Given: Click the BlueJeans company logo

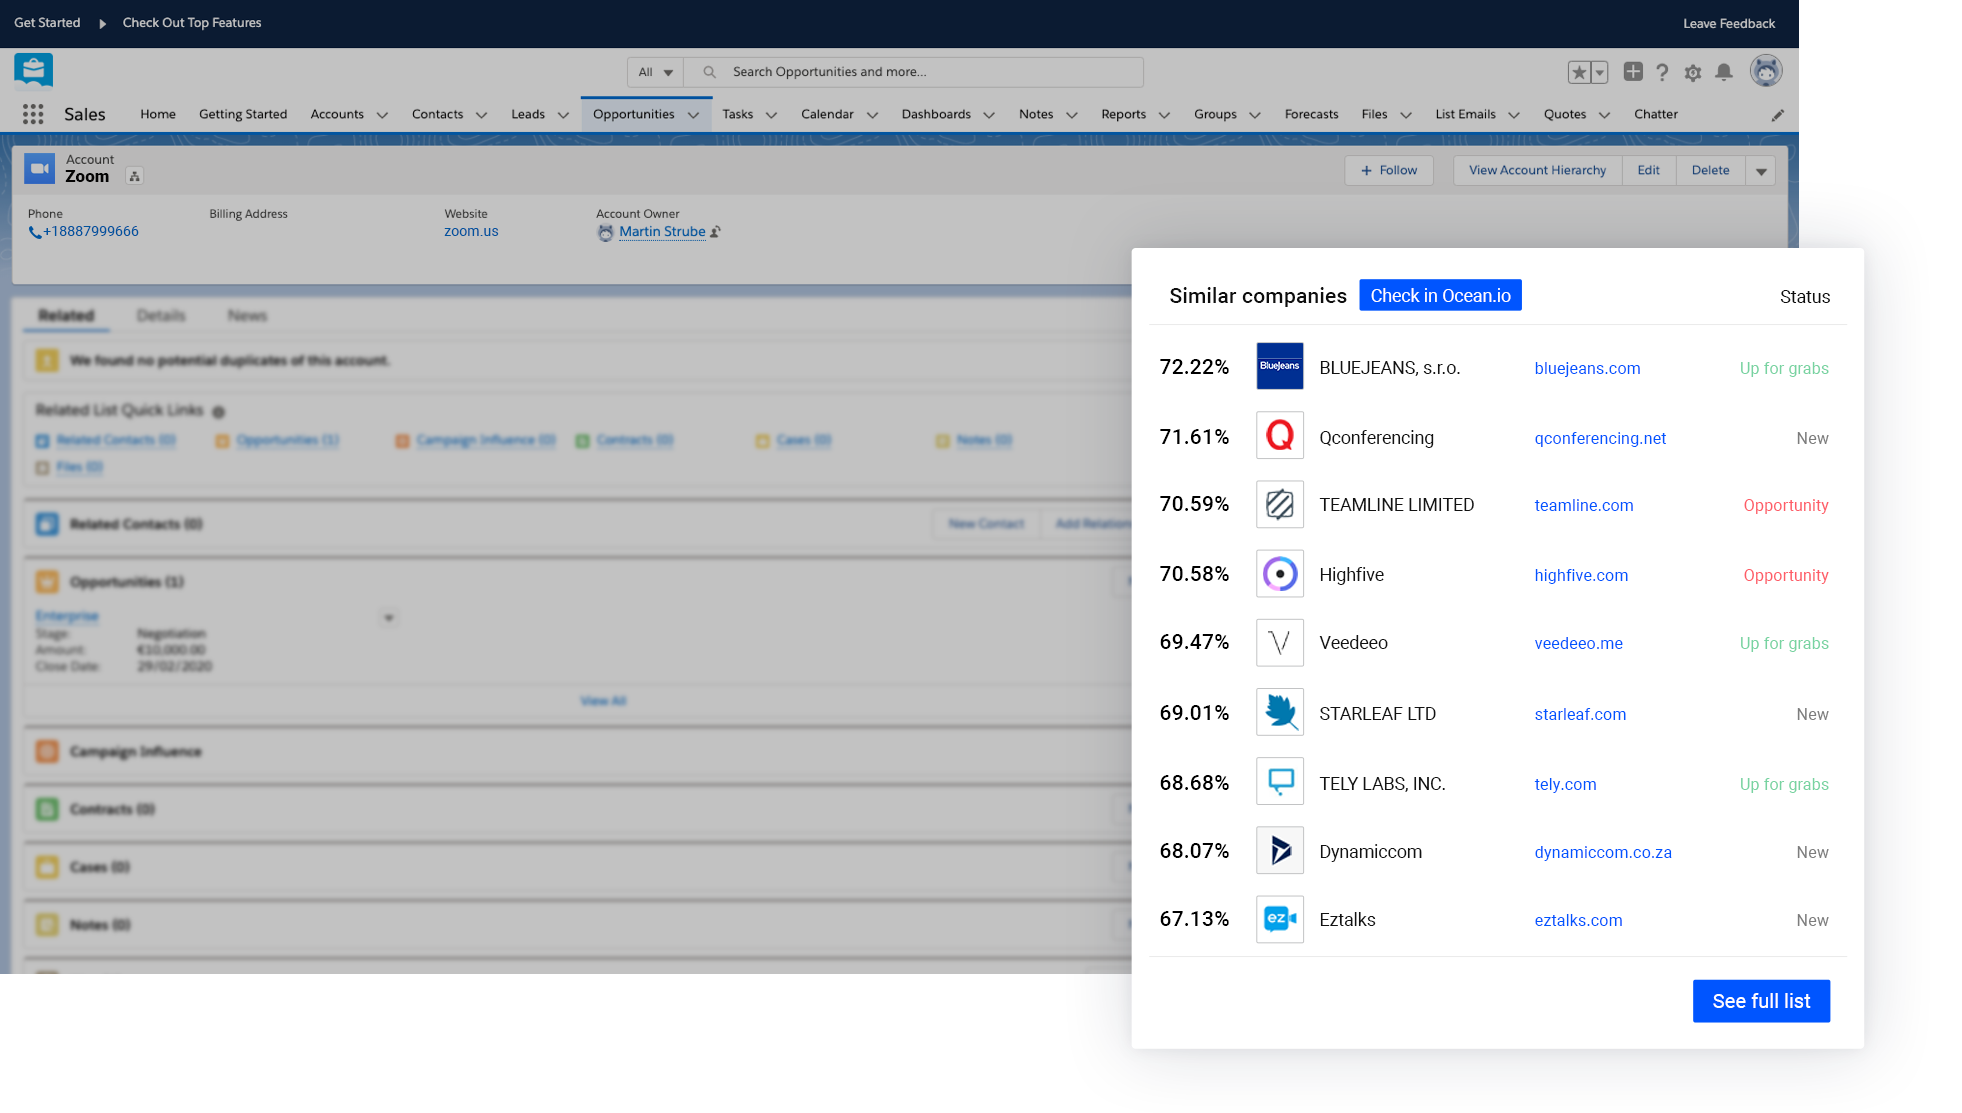Looking at the screenshot, I should click(1280, 366).
